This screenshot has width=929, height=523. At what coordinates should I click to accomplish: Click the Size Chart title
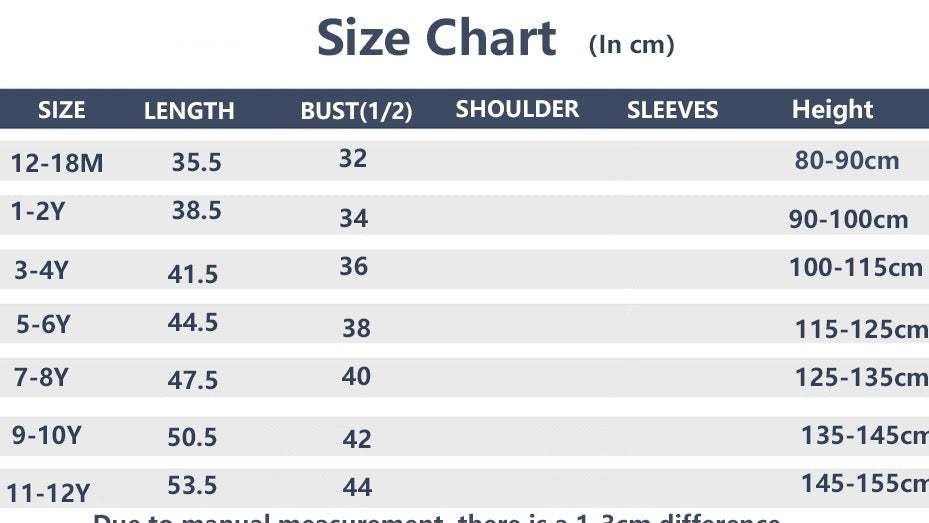(x=437, y=37)
